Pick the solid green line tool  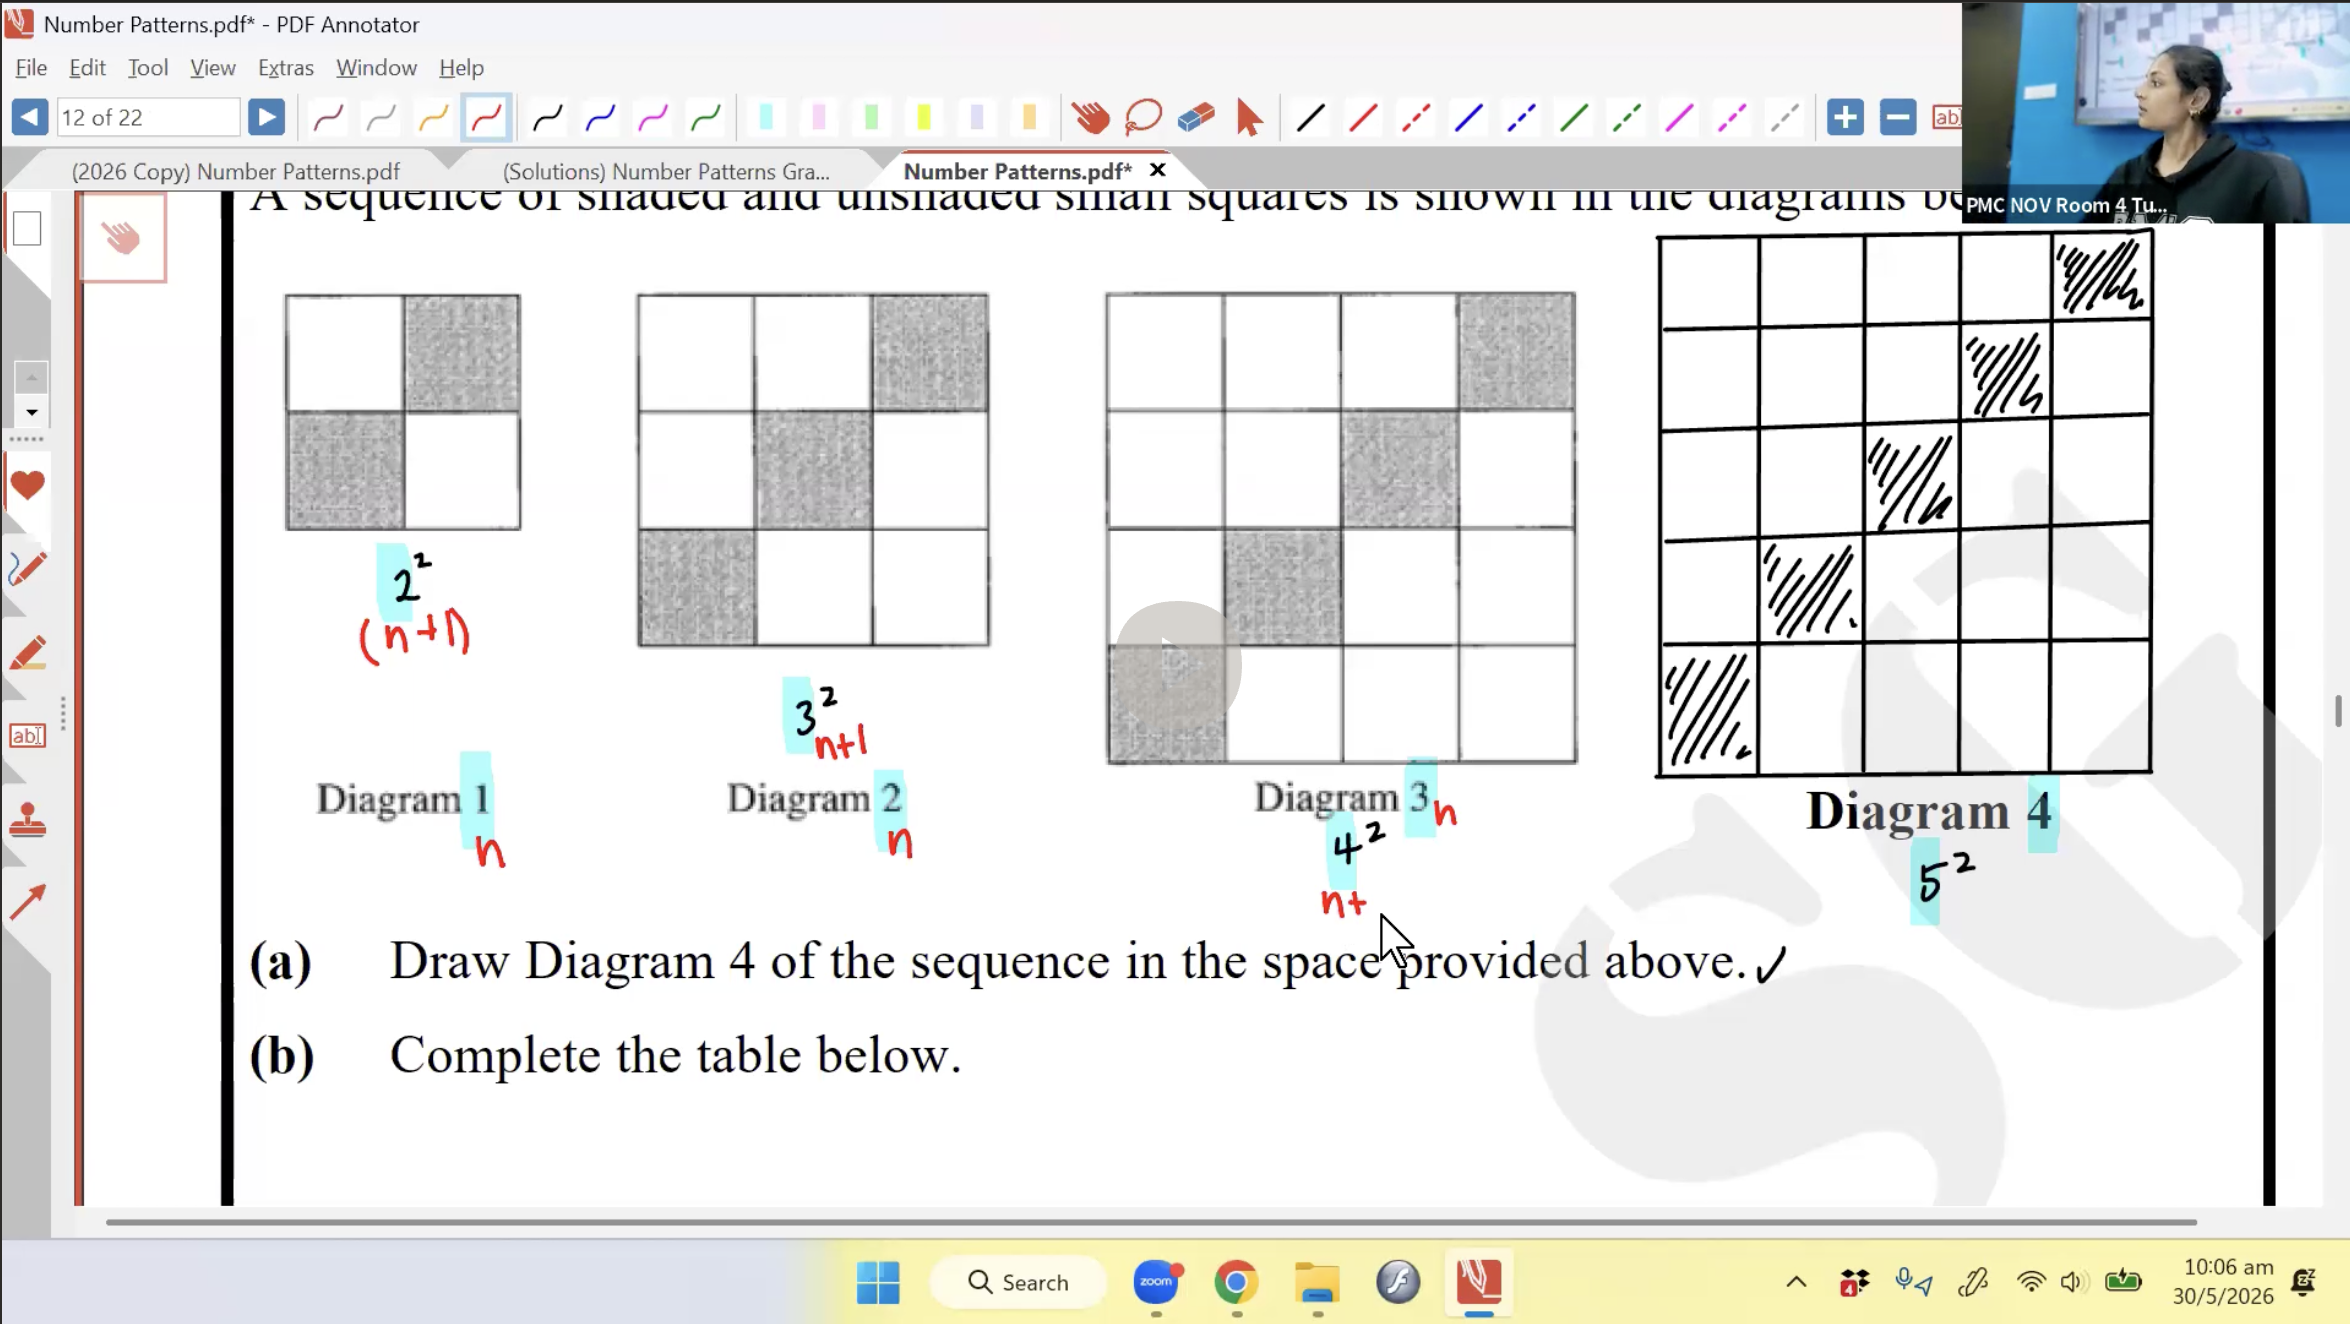(1574, 118)
